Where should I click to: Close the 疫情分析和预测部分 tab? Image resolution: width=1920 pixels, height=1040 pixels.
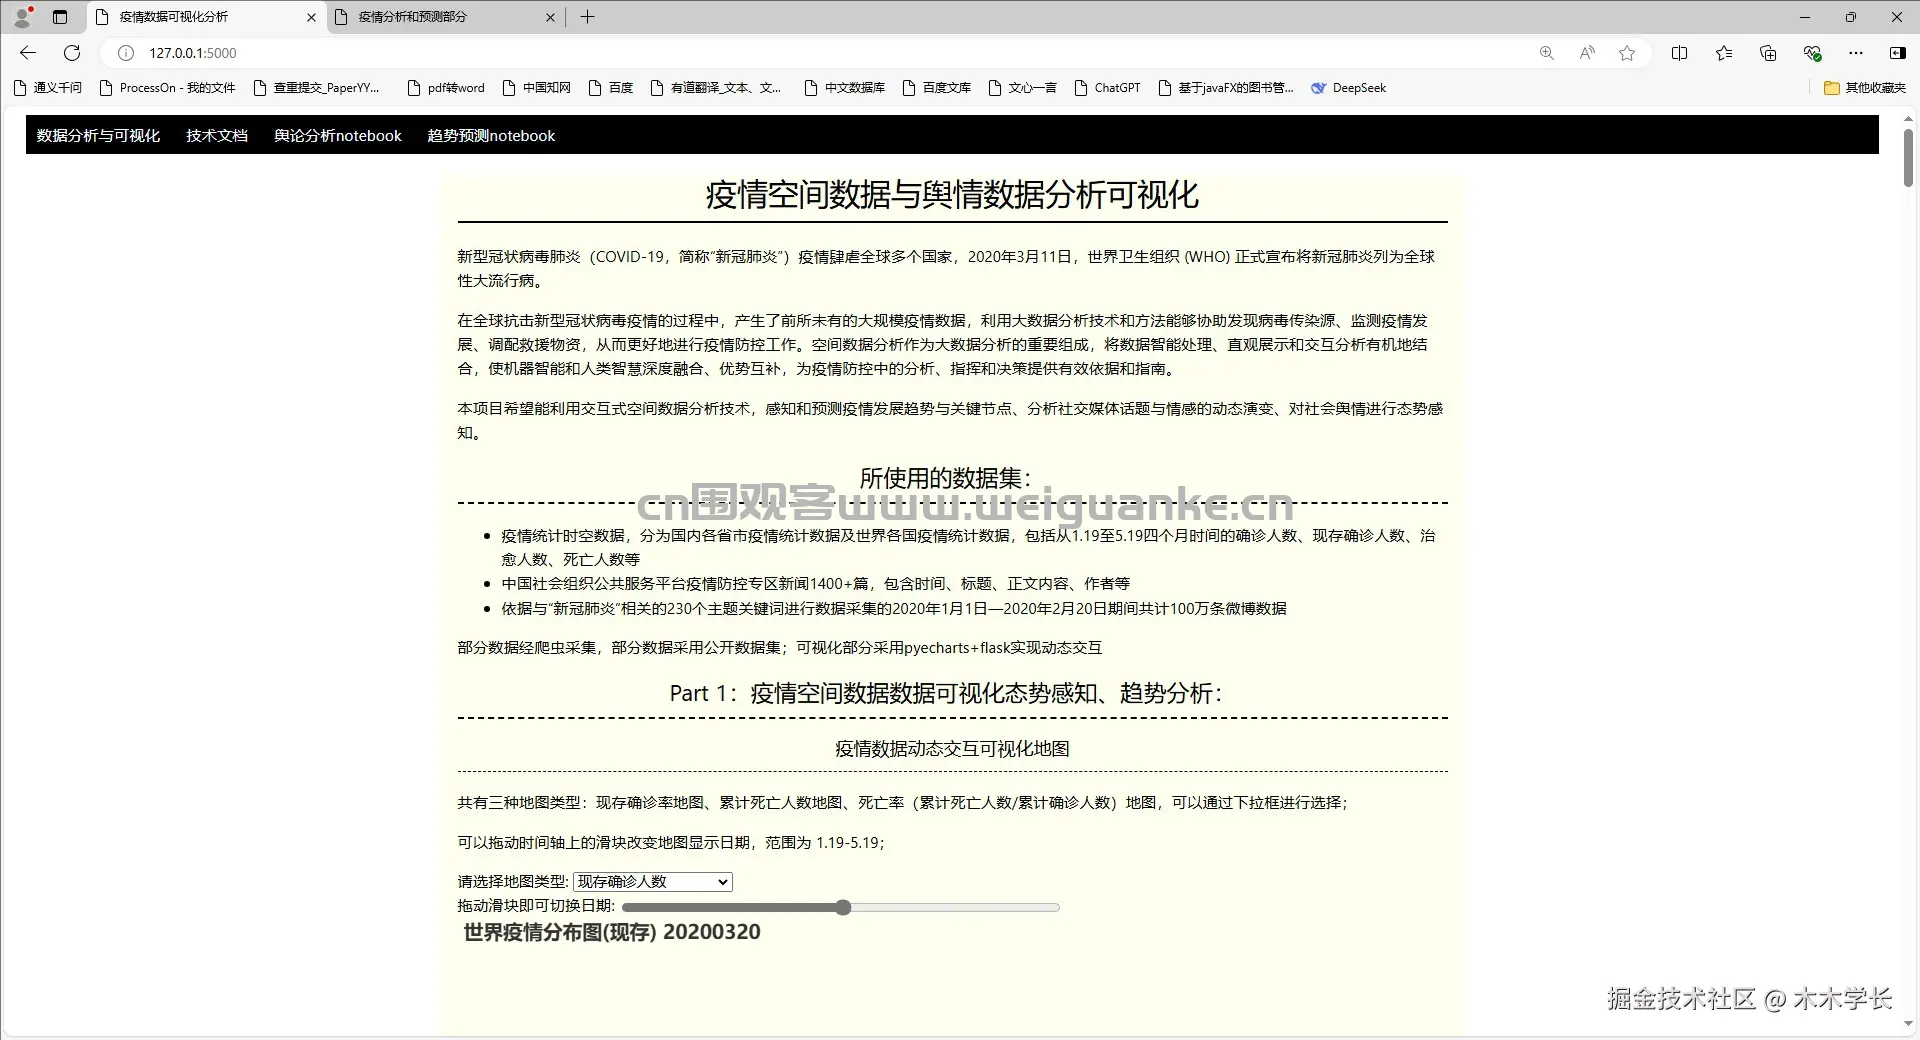pos(550,17)
